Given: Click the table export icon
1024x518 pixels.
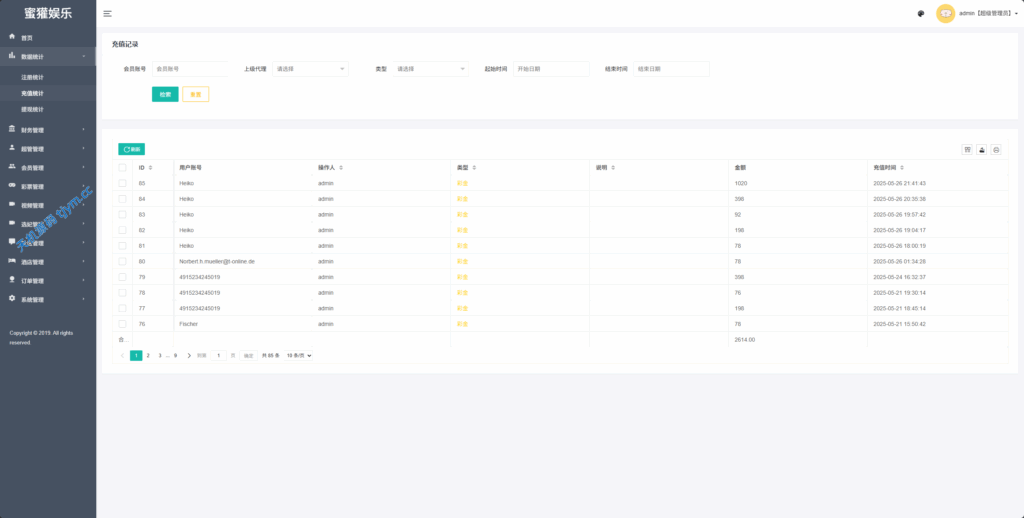Looking at the screenshot, I should [982, 149].
